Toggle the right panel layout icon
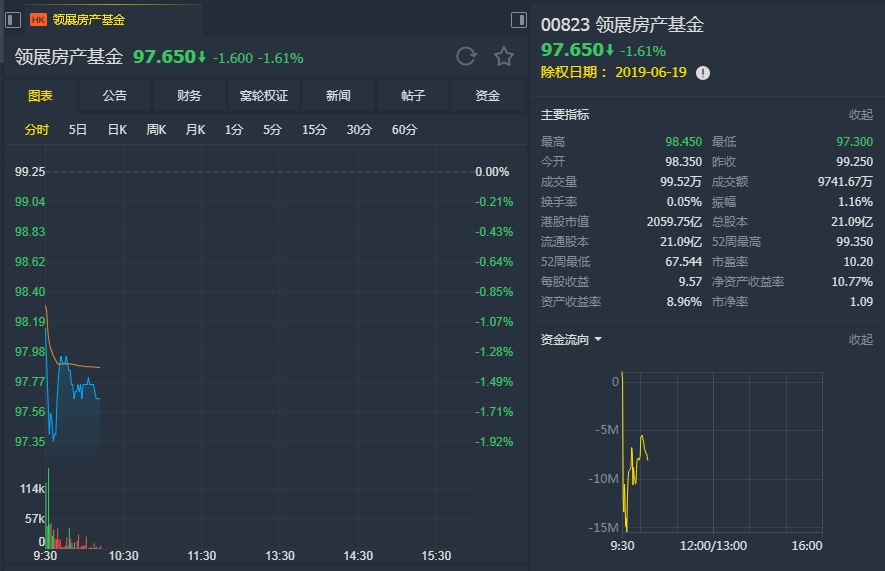The width and height of the screenshot is (885, 571). (x=519, y=20)
